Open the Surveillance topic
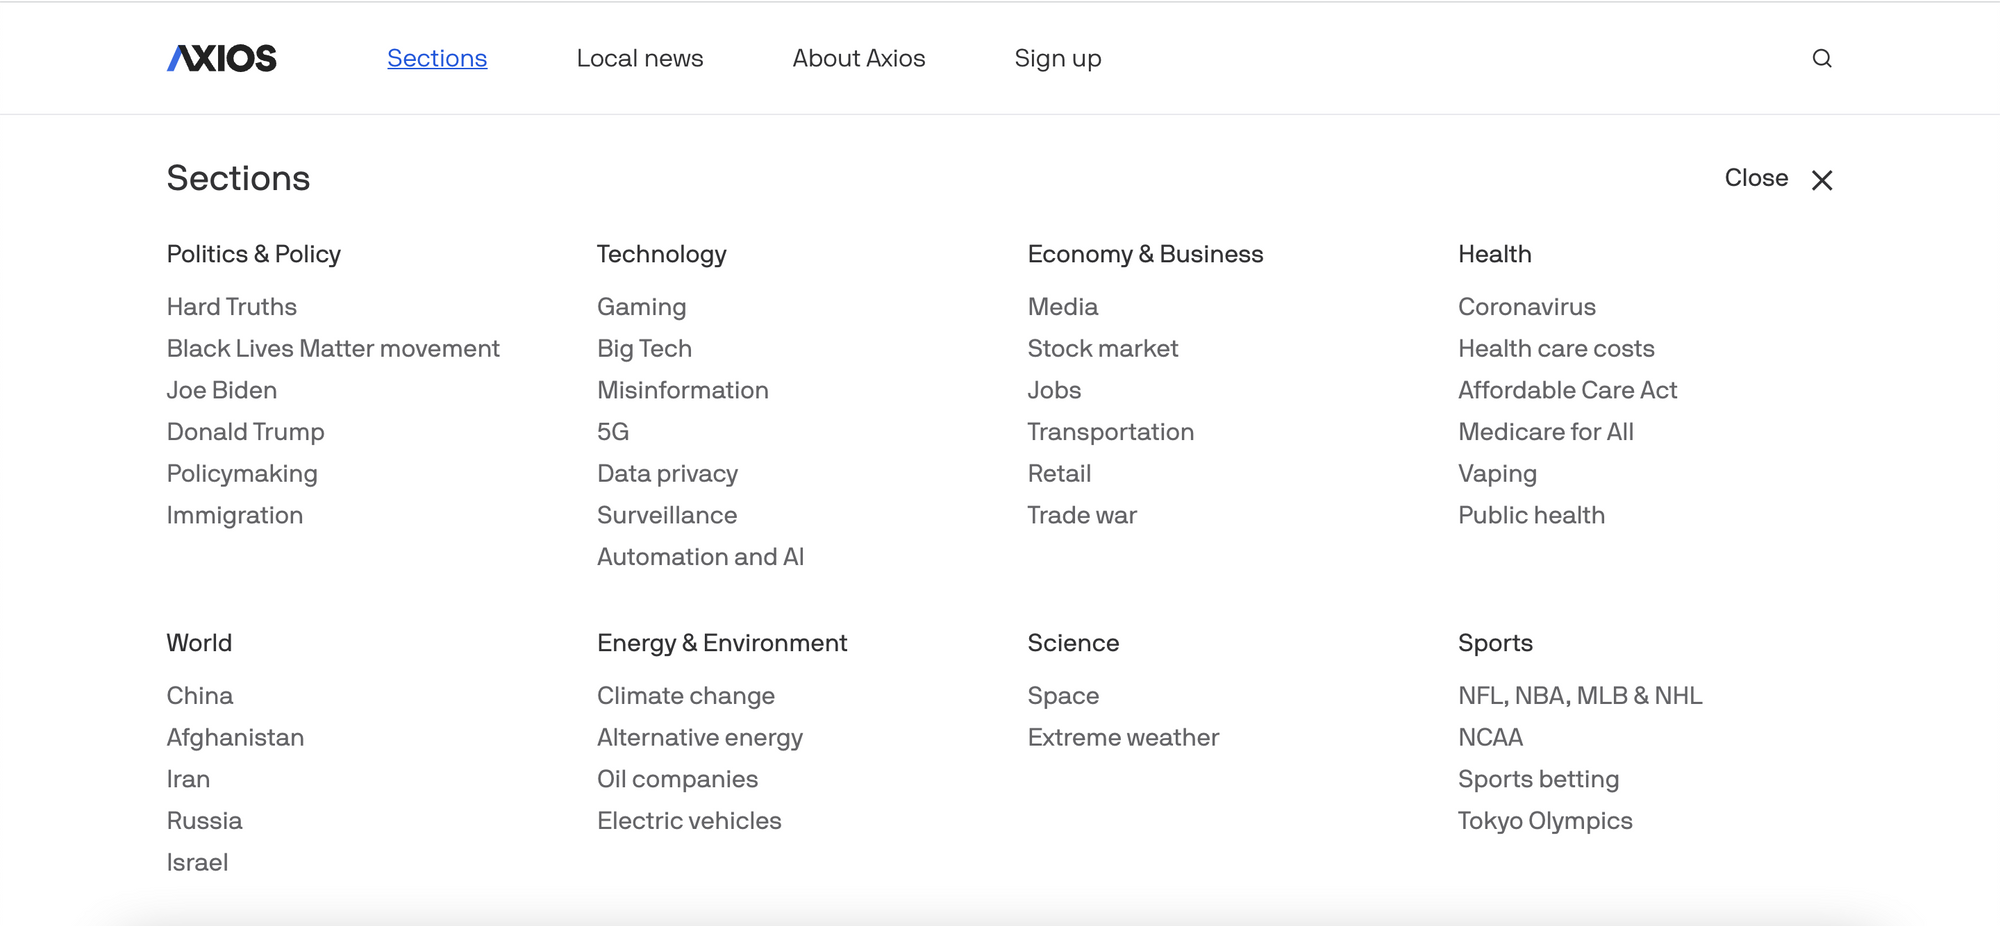Screen dimensions: 2000x926 667,516
